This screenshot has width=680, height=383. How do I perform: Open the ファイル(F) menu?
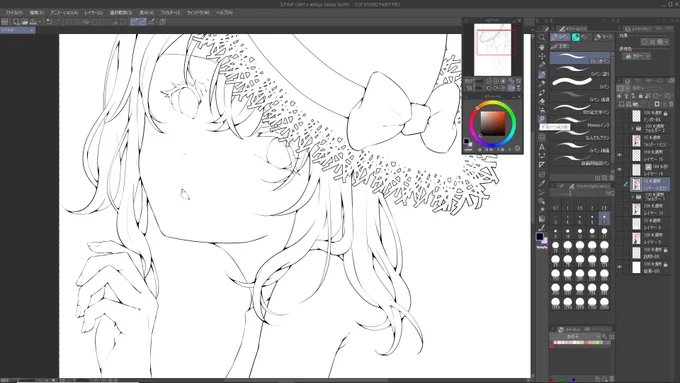point(13,13)
